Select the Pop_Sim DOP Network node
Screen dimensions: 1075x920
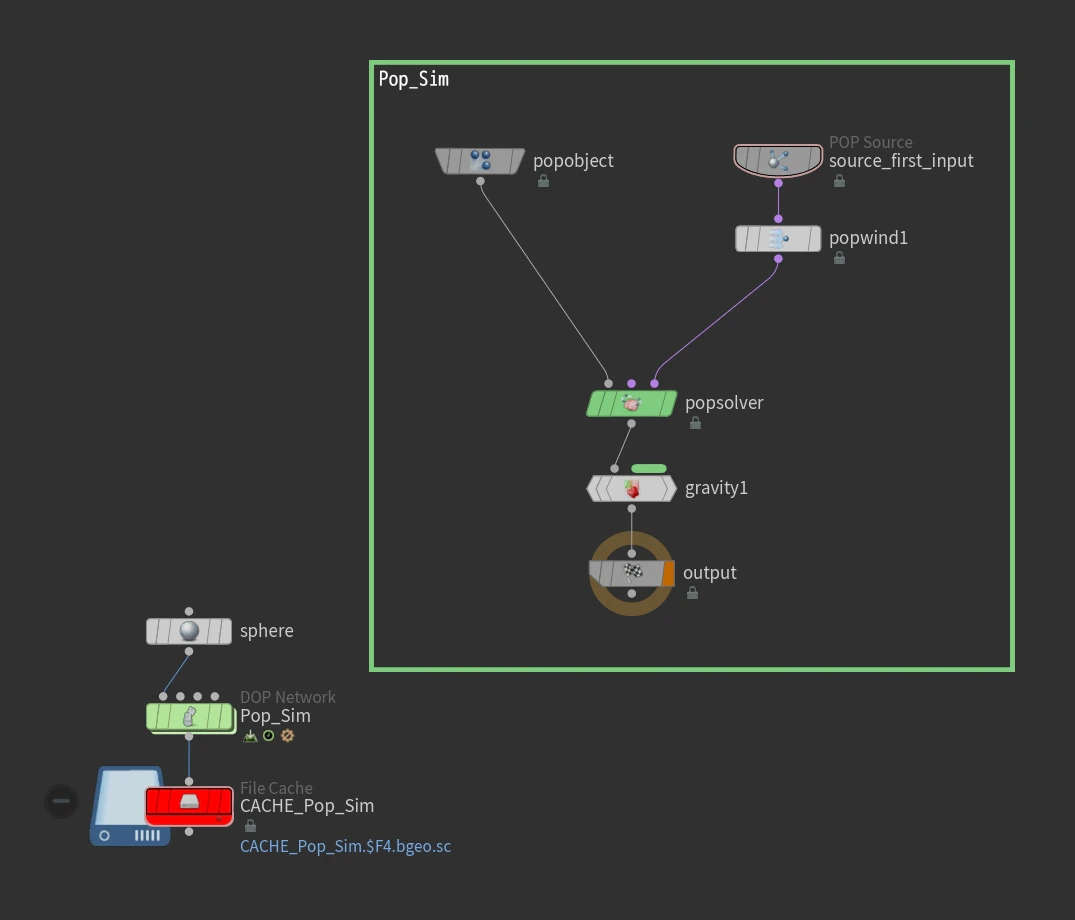[191, 717]
